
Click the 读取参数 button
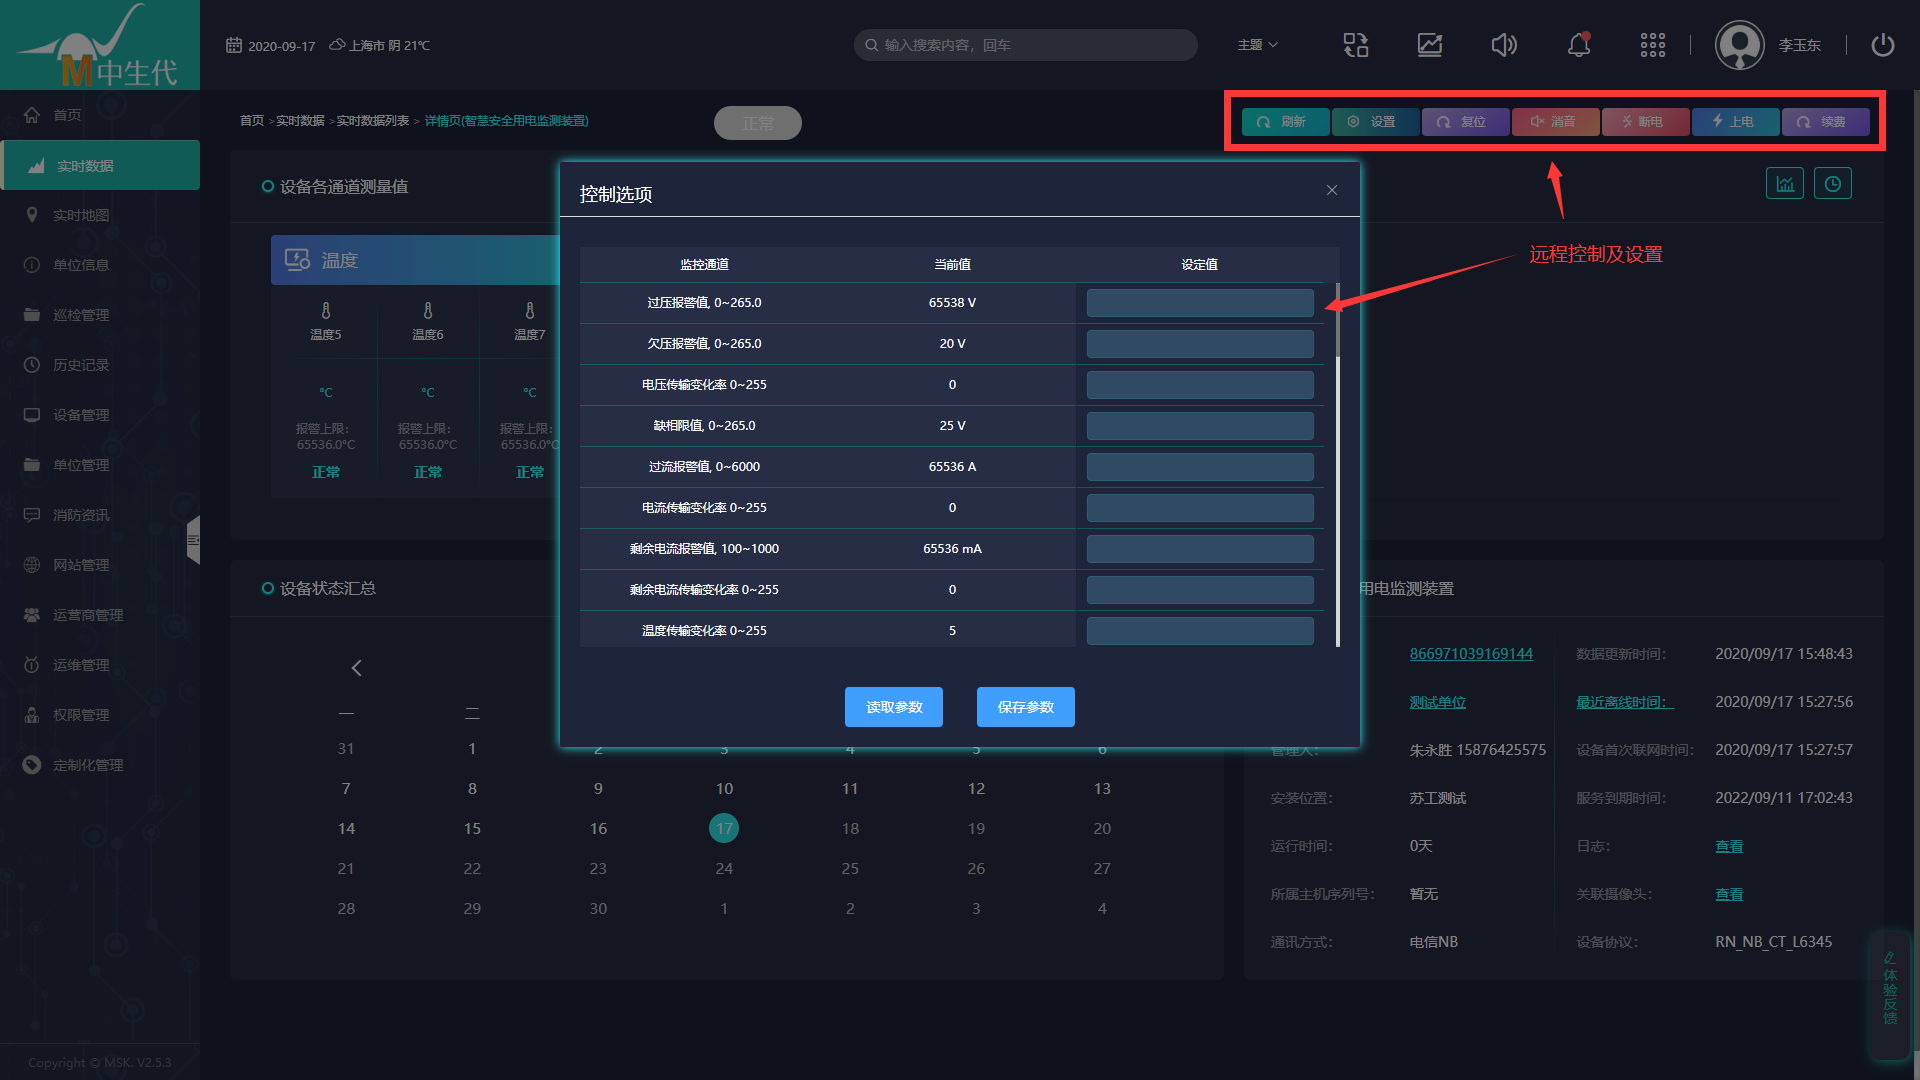pos(893,707)
